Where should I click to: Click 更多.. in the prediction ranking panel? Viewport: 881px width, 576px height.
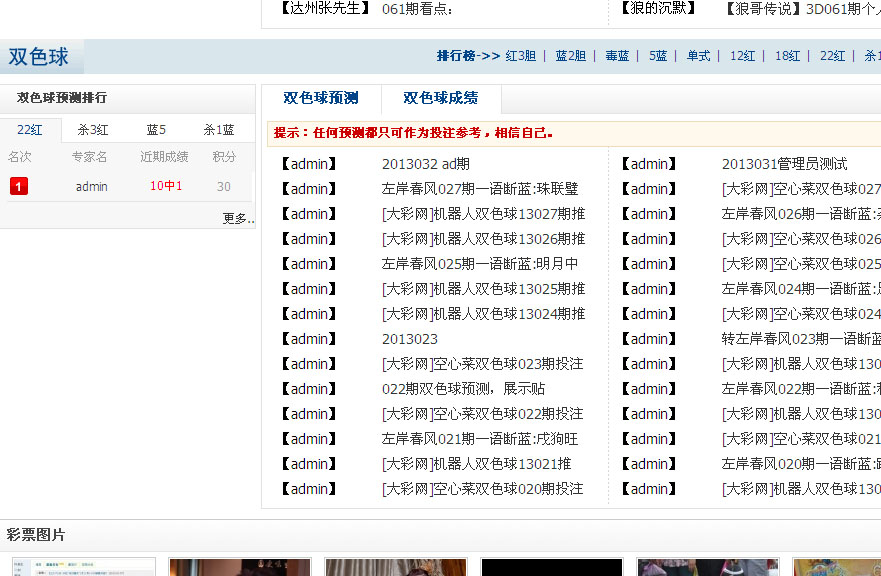point(238,218)
